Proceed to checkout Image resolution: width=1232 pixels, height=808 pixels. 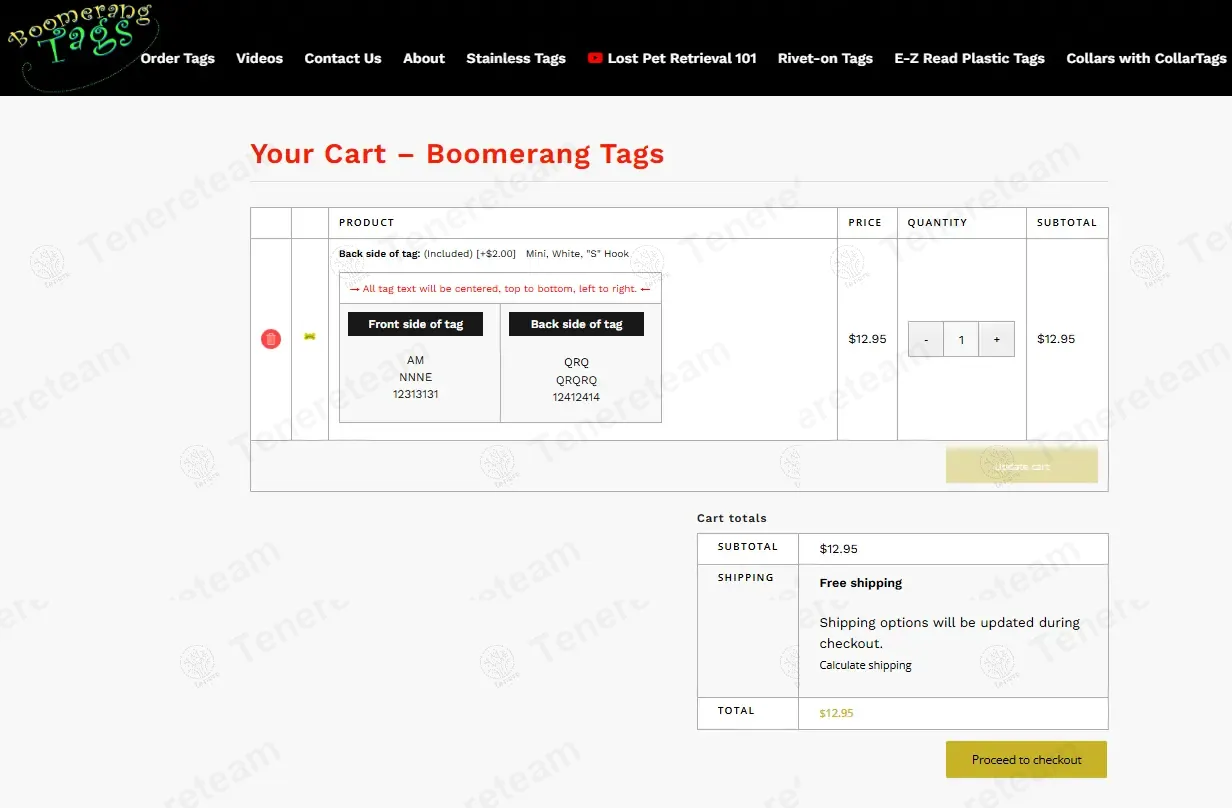(x=1026, y=759)
